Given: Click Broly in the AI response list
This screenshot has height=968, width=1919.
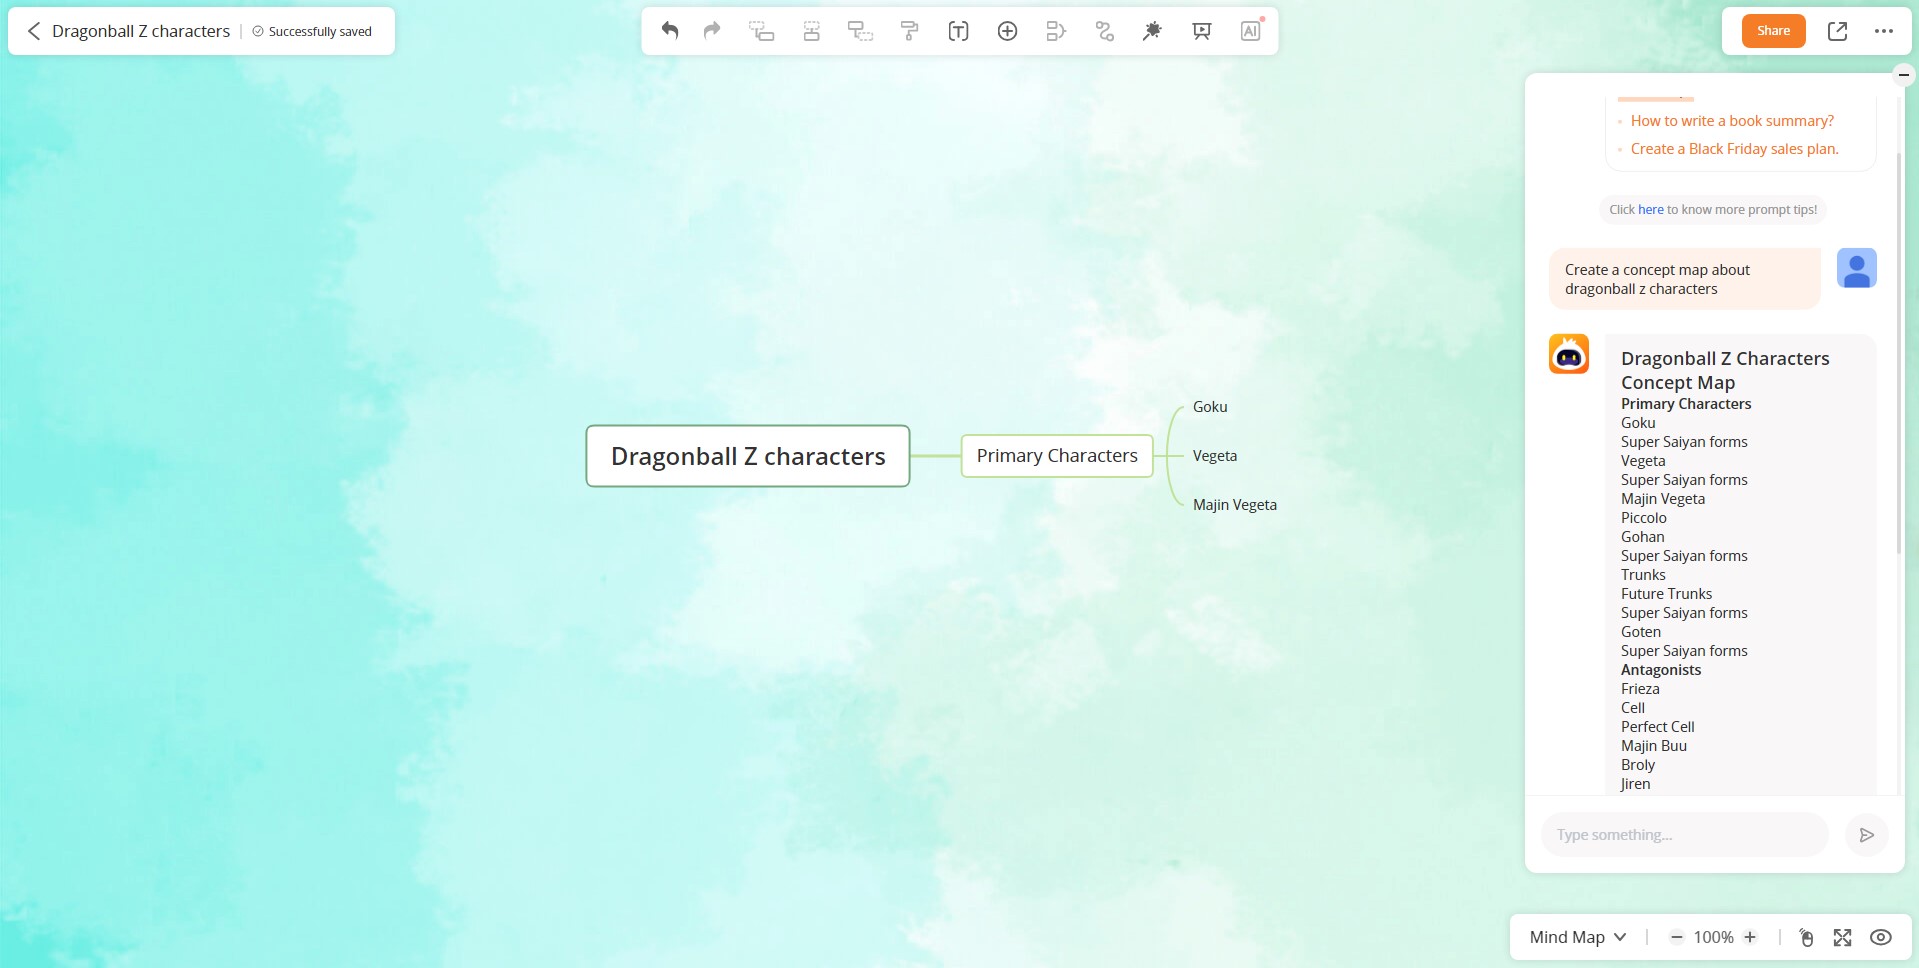Looking at the screenshot, I should coord(1637,765).
